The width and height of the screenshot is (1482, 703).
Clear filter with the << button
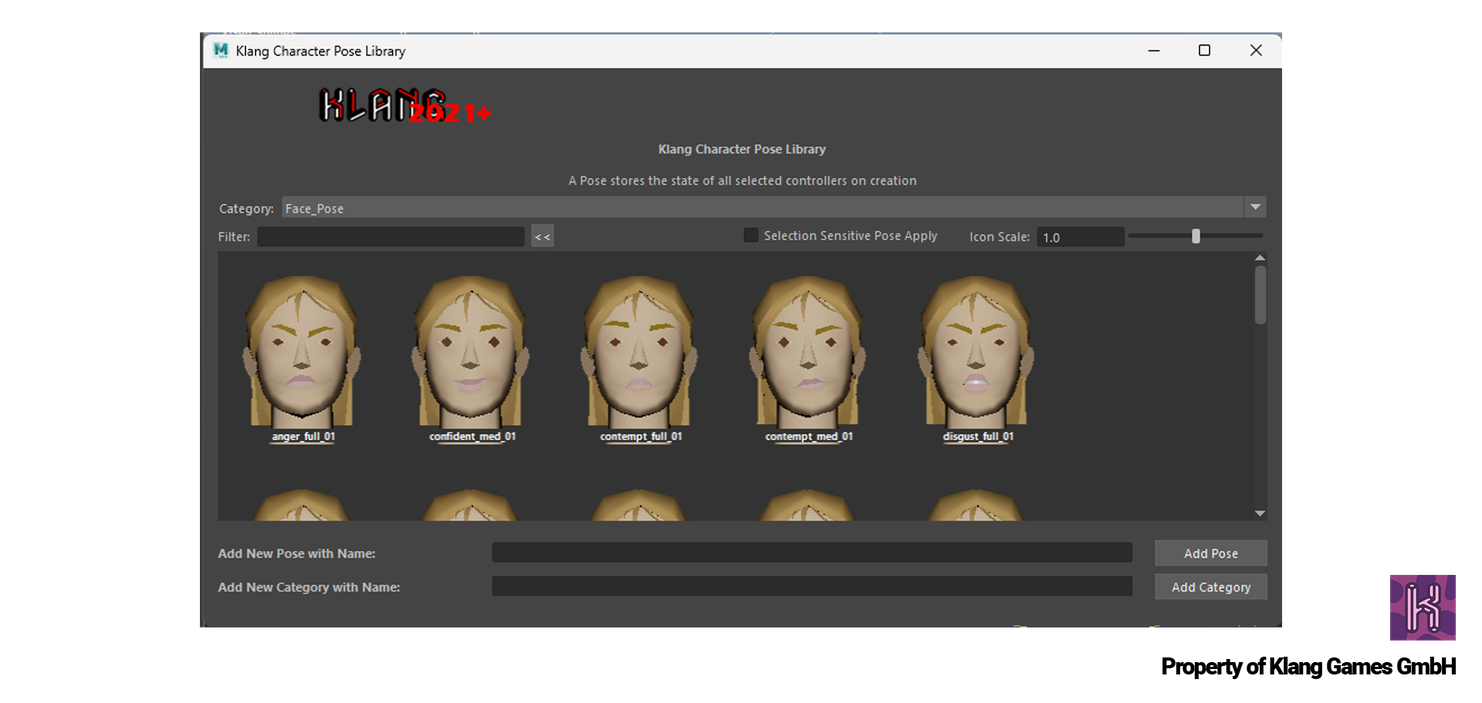542,237
